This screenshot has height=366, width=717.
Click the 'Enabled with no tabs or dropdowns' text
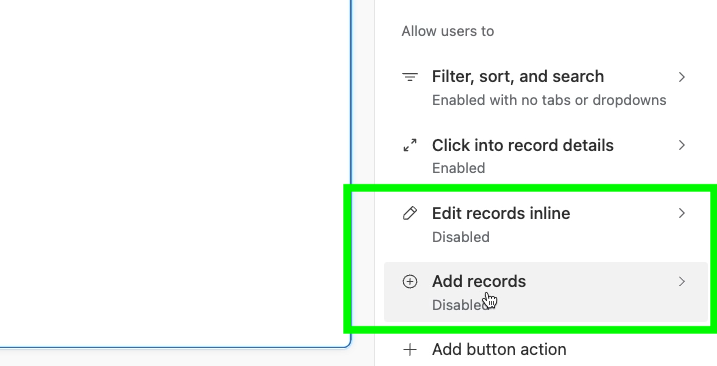coord(549,100)
